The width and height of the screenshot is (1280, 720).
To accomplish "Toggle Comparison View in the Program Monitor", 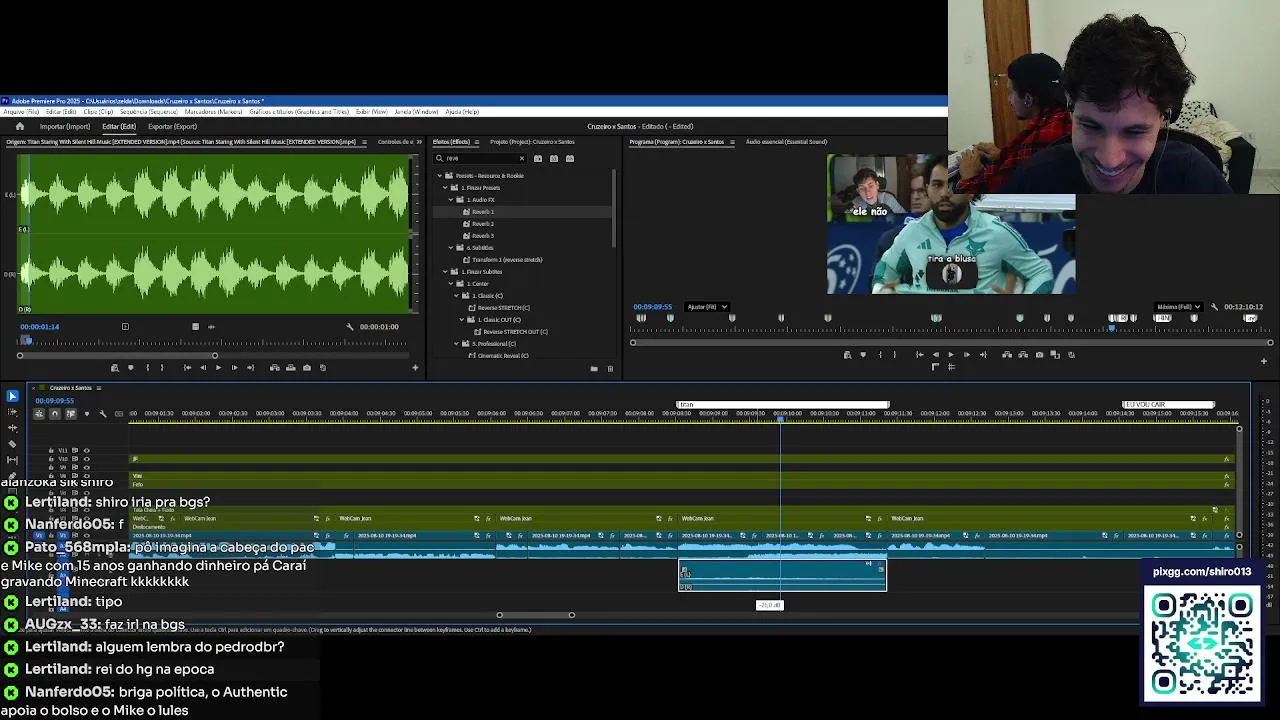I will [1055, 354].
